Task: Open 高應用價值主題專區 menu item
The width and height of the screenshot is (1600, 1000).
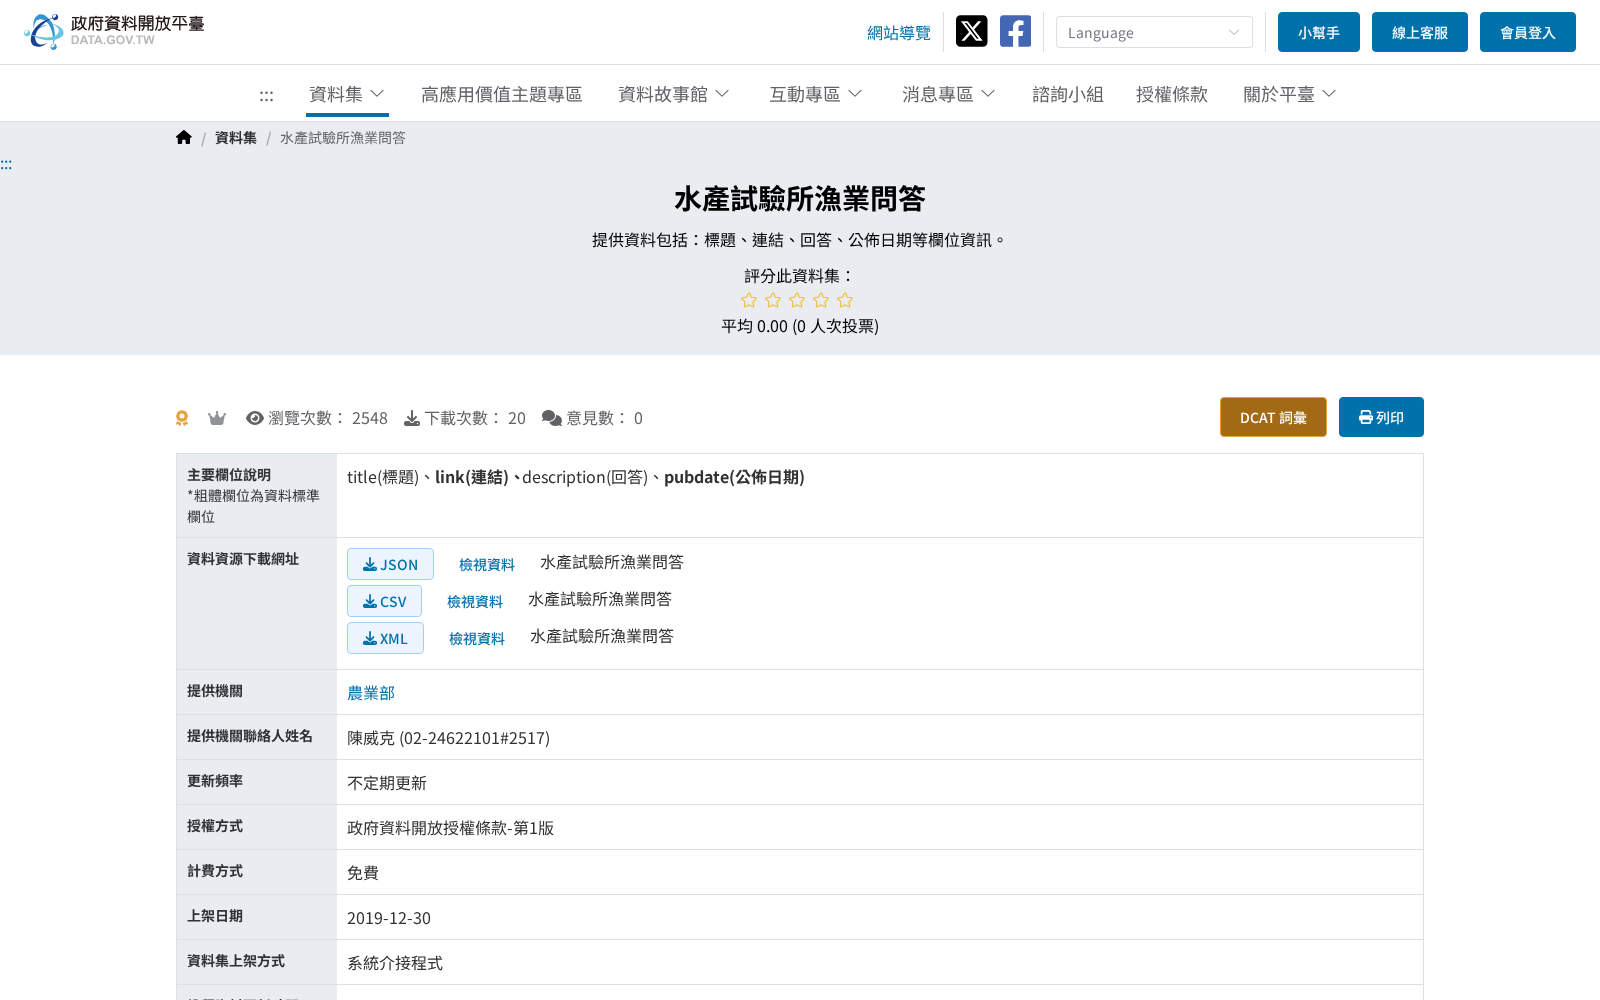Action: 502,94
